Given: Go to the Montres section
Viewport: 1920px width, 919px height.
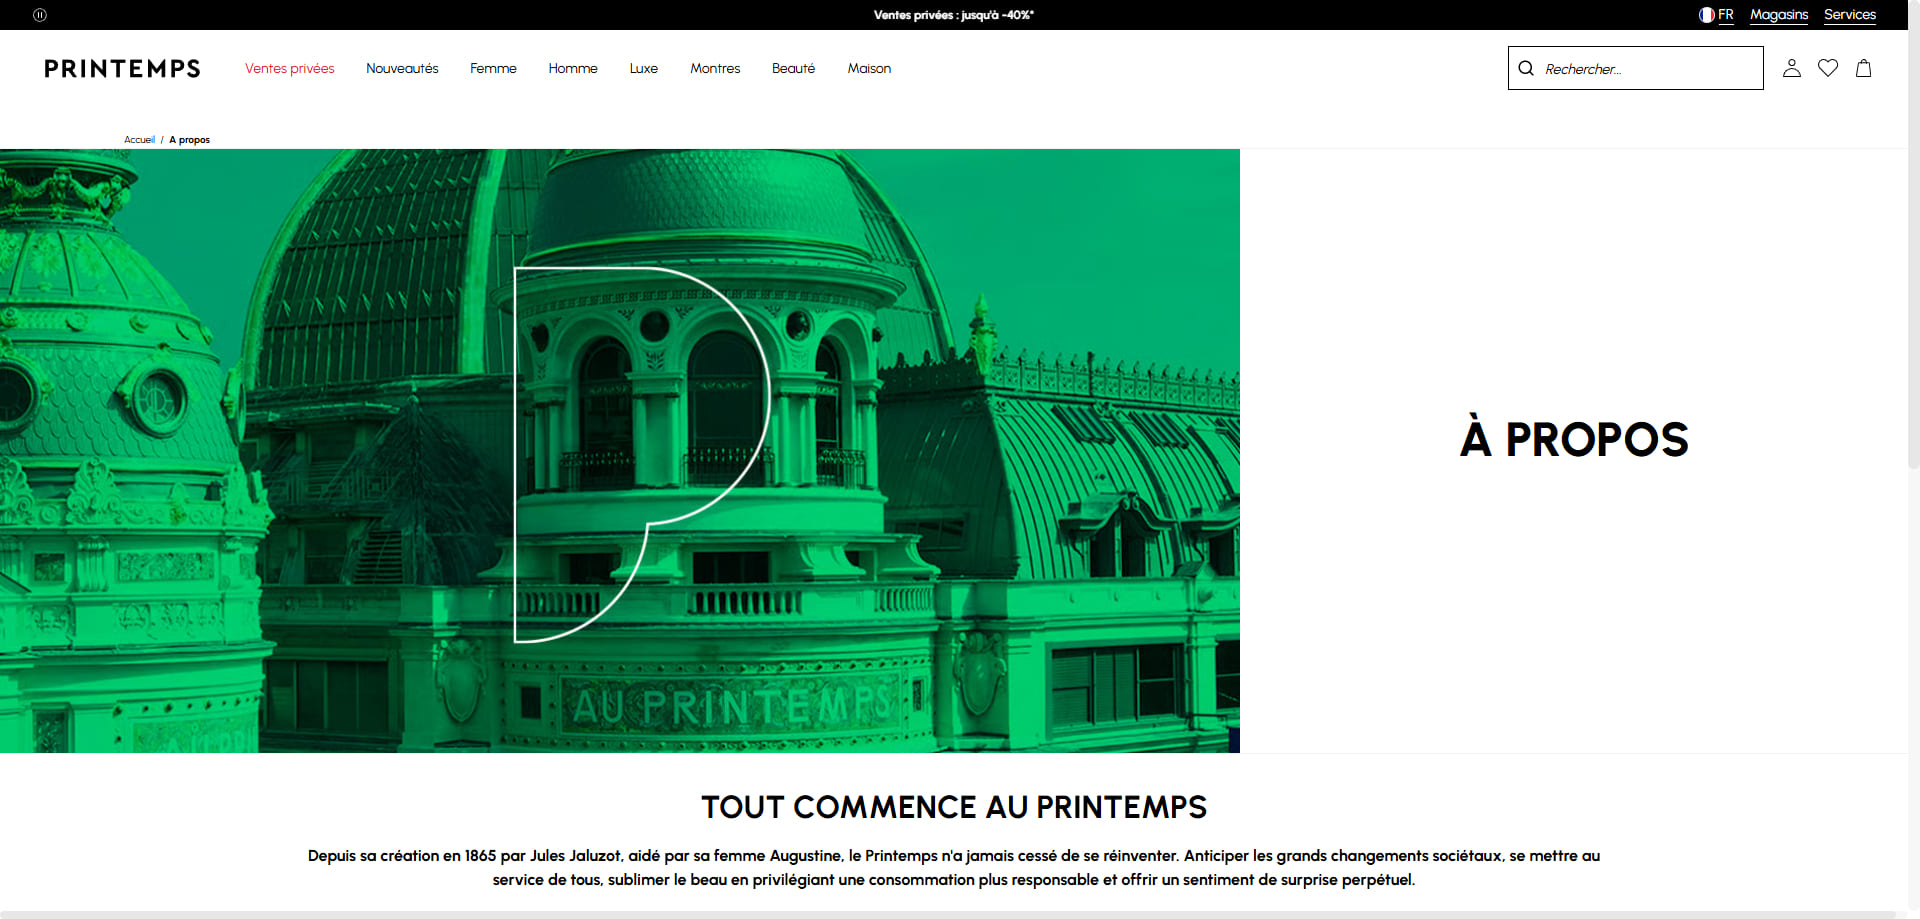Looking at the screenshot, I should coord(715,68).
